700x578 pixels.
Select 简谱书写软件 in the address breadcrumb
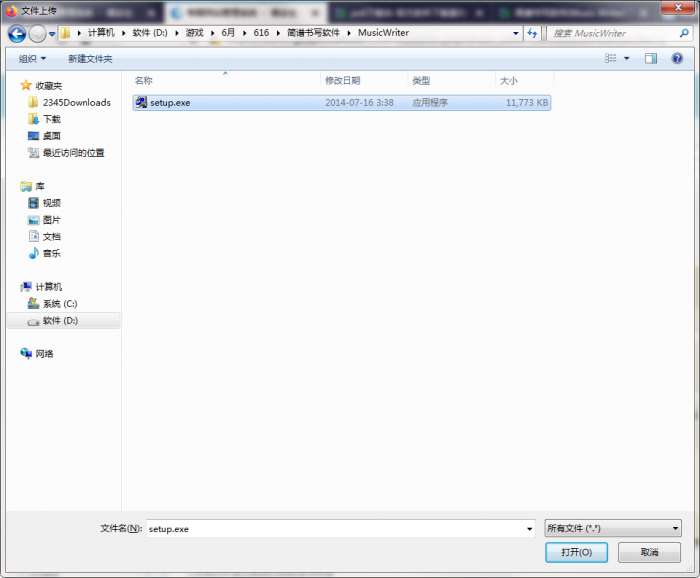click(313, 33)
